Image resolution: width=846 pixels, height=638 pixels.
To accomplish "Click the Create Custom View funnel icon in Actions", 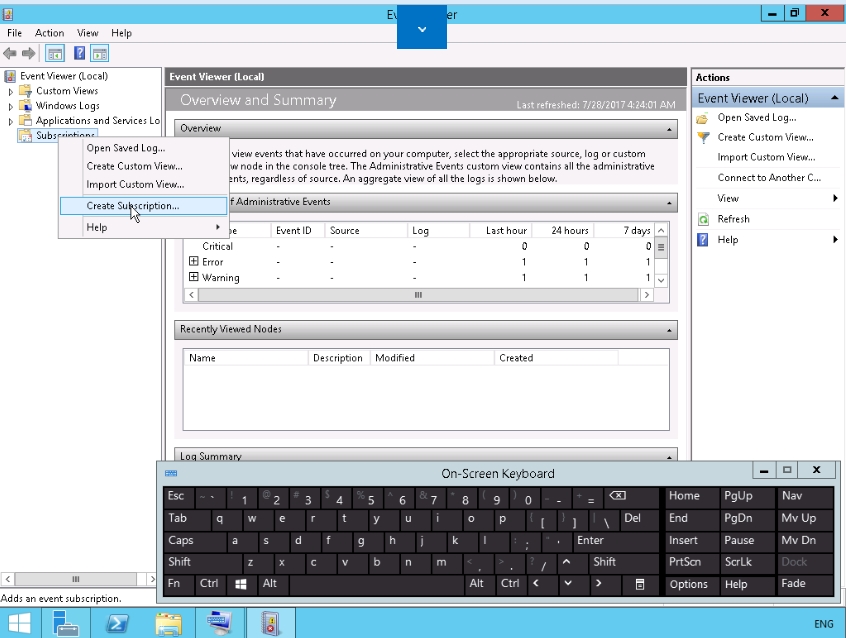I will coord(703,138).
